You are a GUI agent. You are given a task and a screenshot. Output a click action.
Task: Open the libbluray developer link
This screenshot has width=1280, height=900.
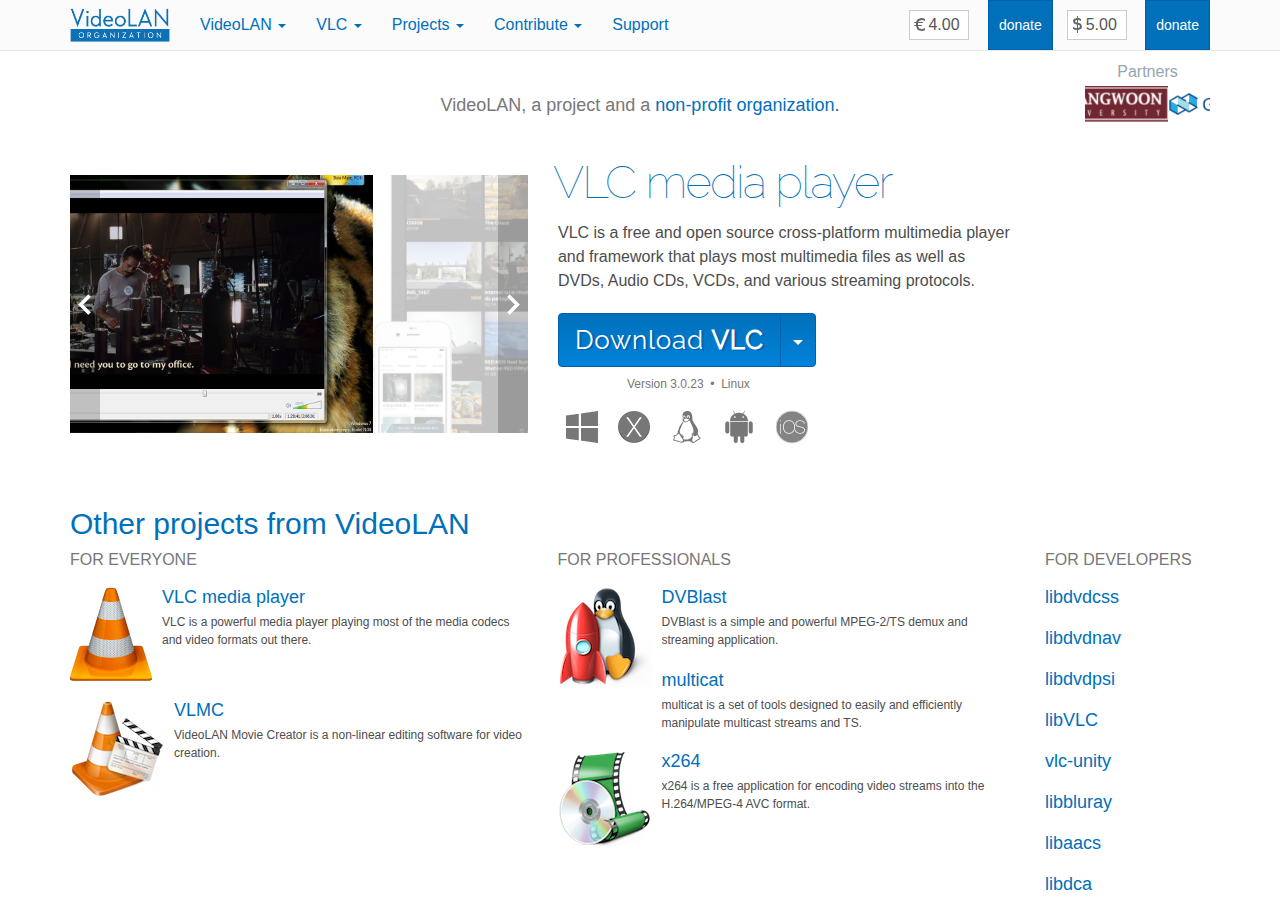click(x=1078, y=802)
